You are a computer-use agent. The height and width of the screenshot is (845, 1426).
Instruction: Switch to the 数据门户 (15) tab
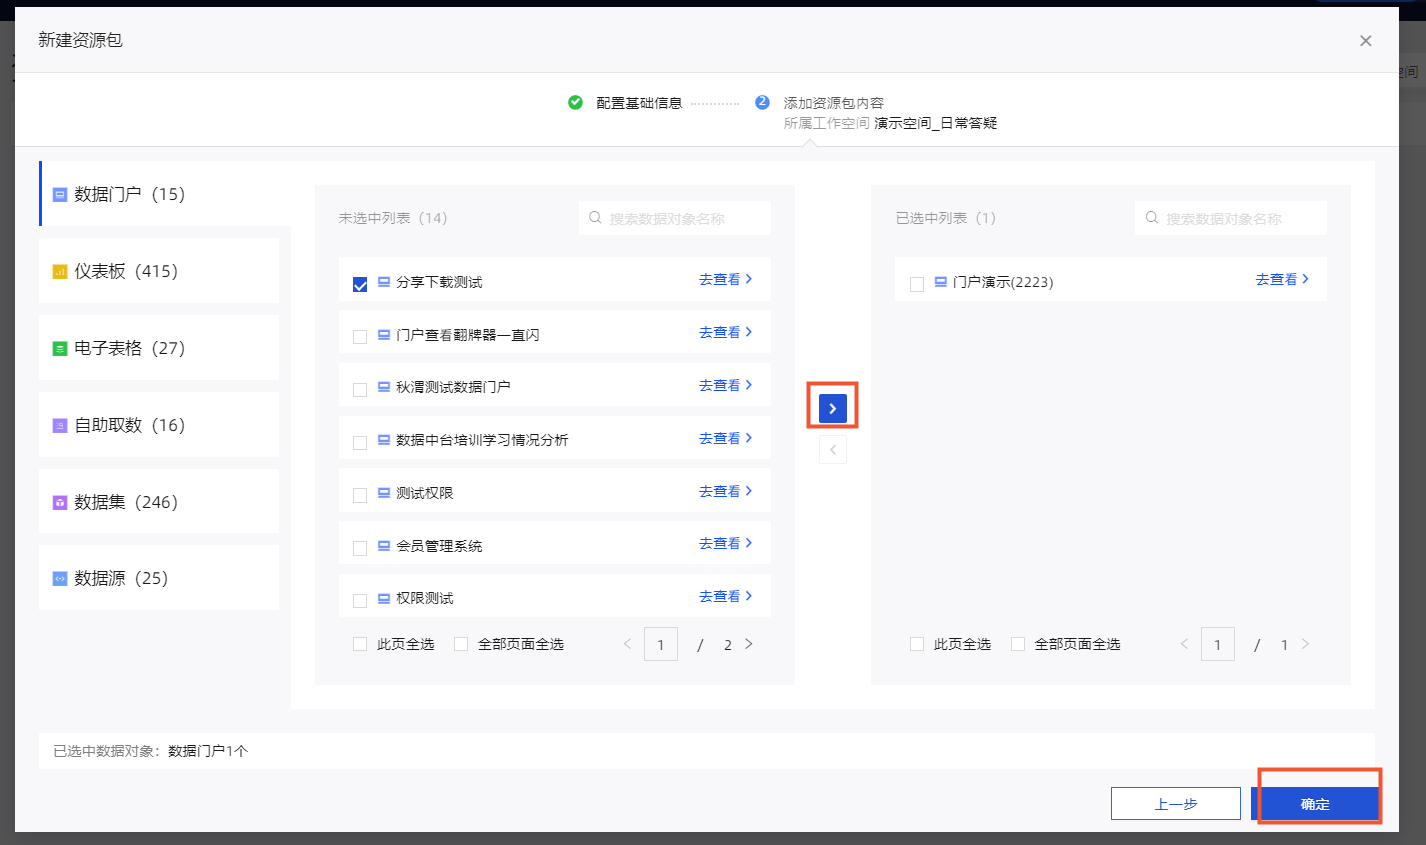pos(129,194)
